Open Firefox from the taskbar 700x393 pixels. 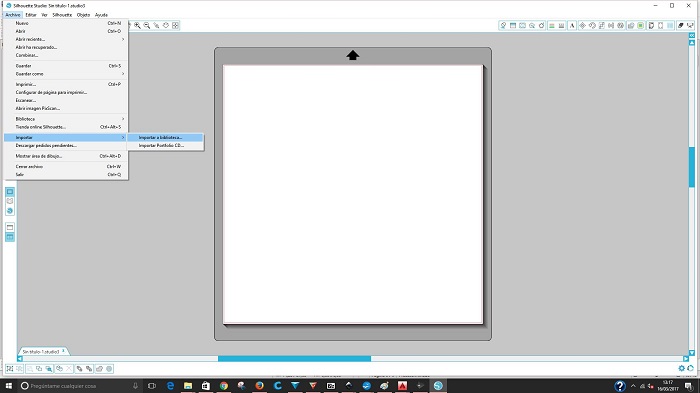(259, 386)
